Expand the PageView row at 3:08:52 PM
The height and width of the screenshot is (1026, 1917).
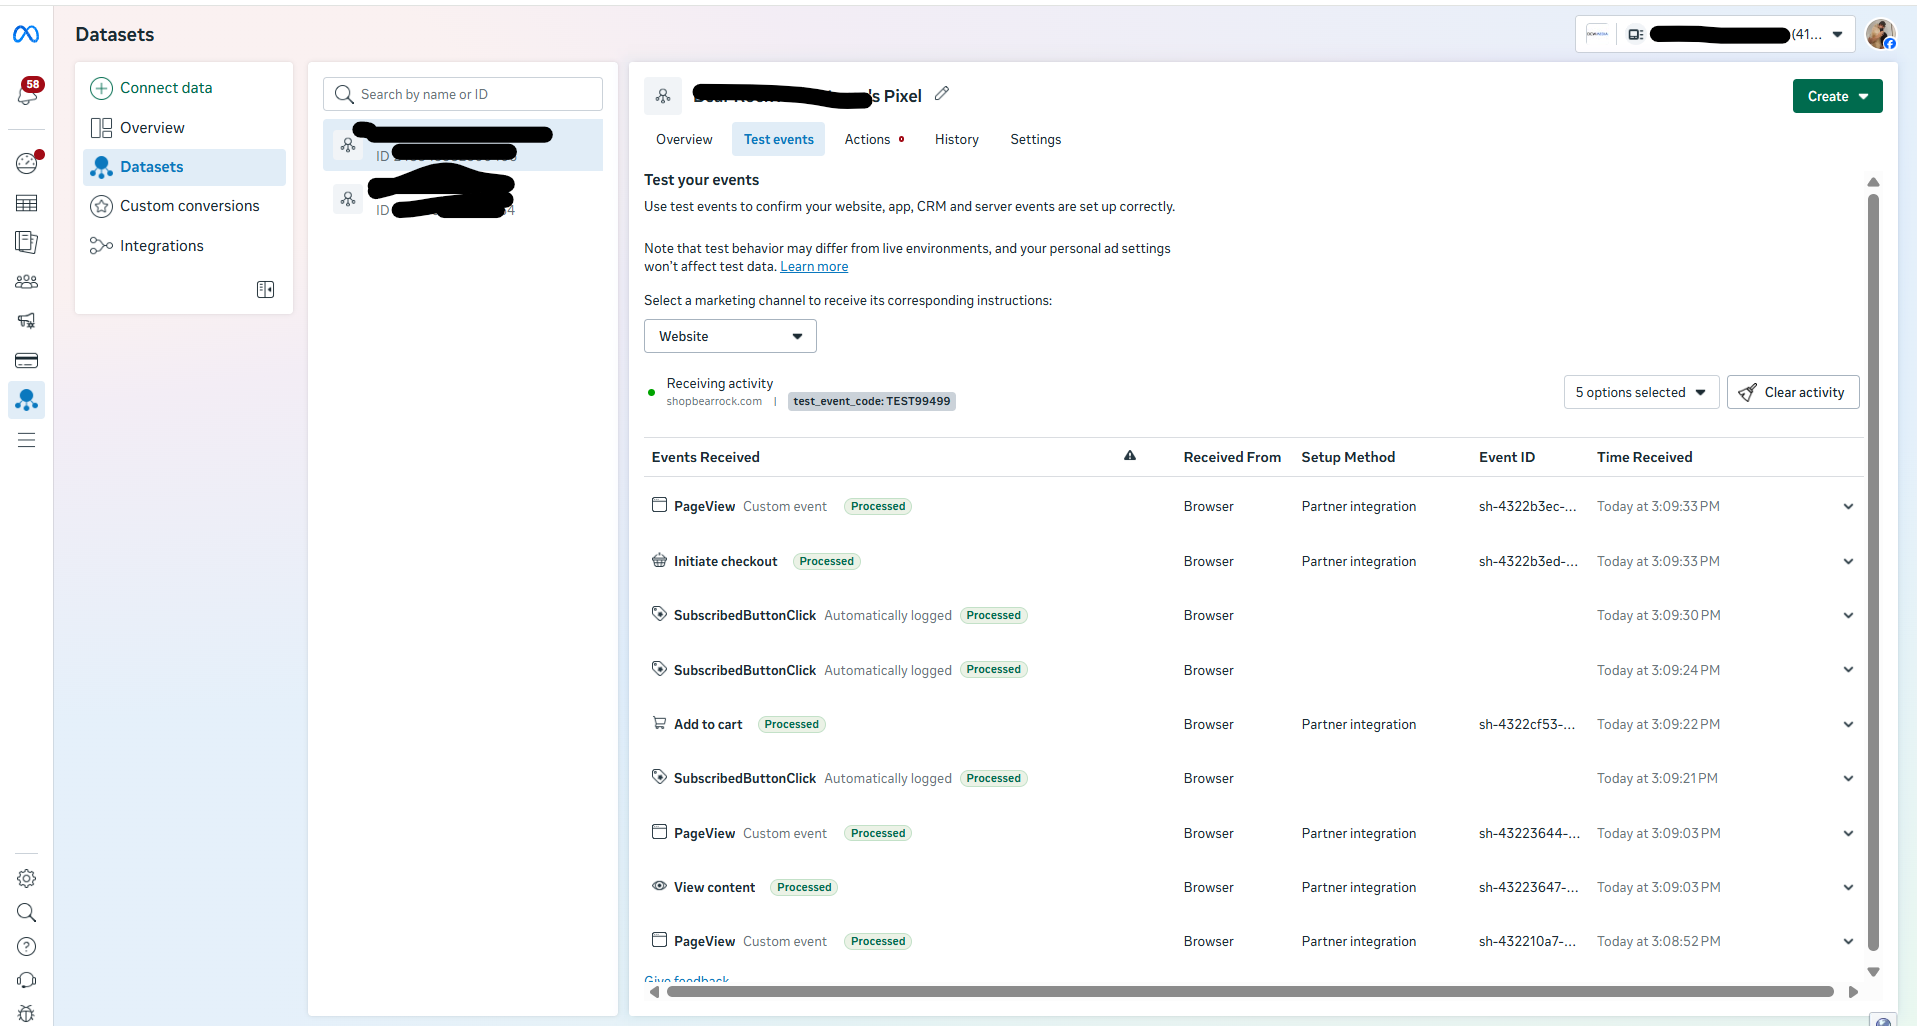pyautogui.click(x=1848, y=941)
